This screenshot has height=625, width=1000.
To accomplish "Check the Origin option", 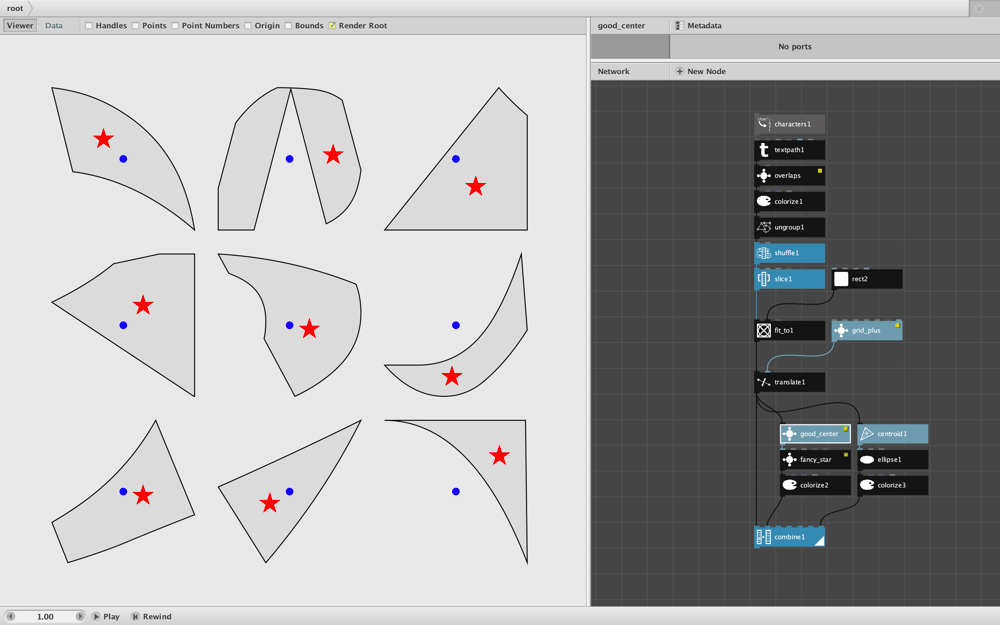I will [x=248, y=26].
